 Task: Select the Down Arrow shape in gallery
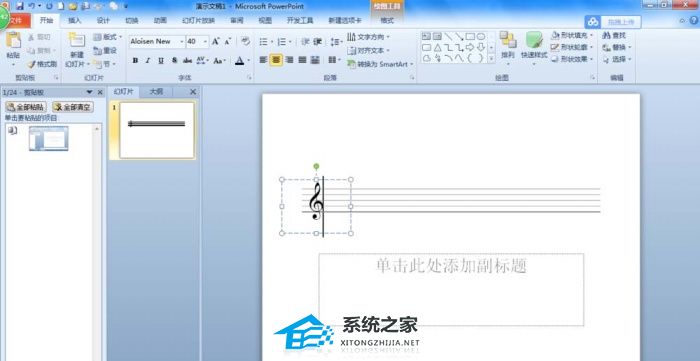(481, 47)
